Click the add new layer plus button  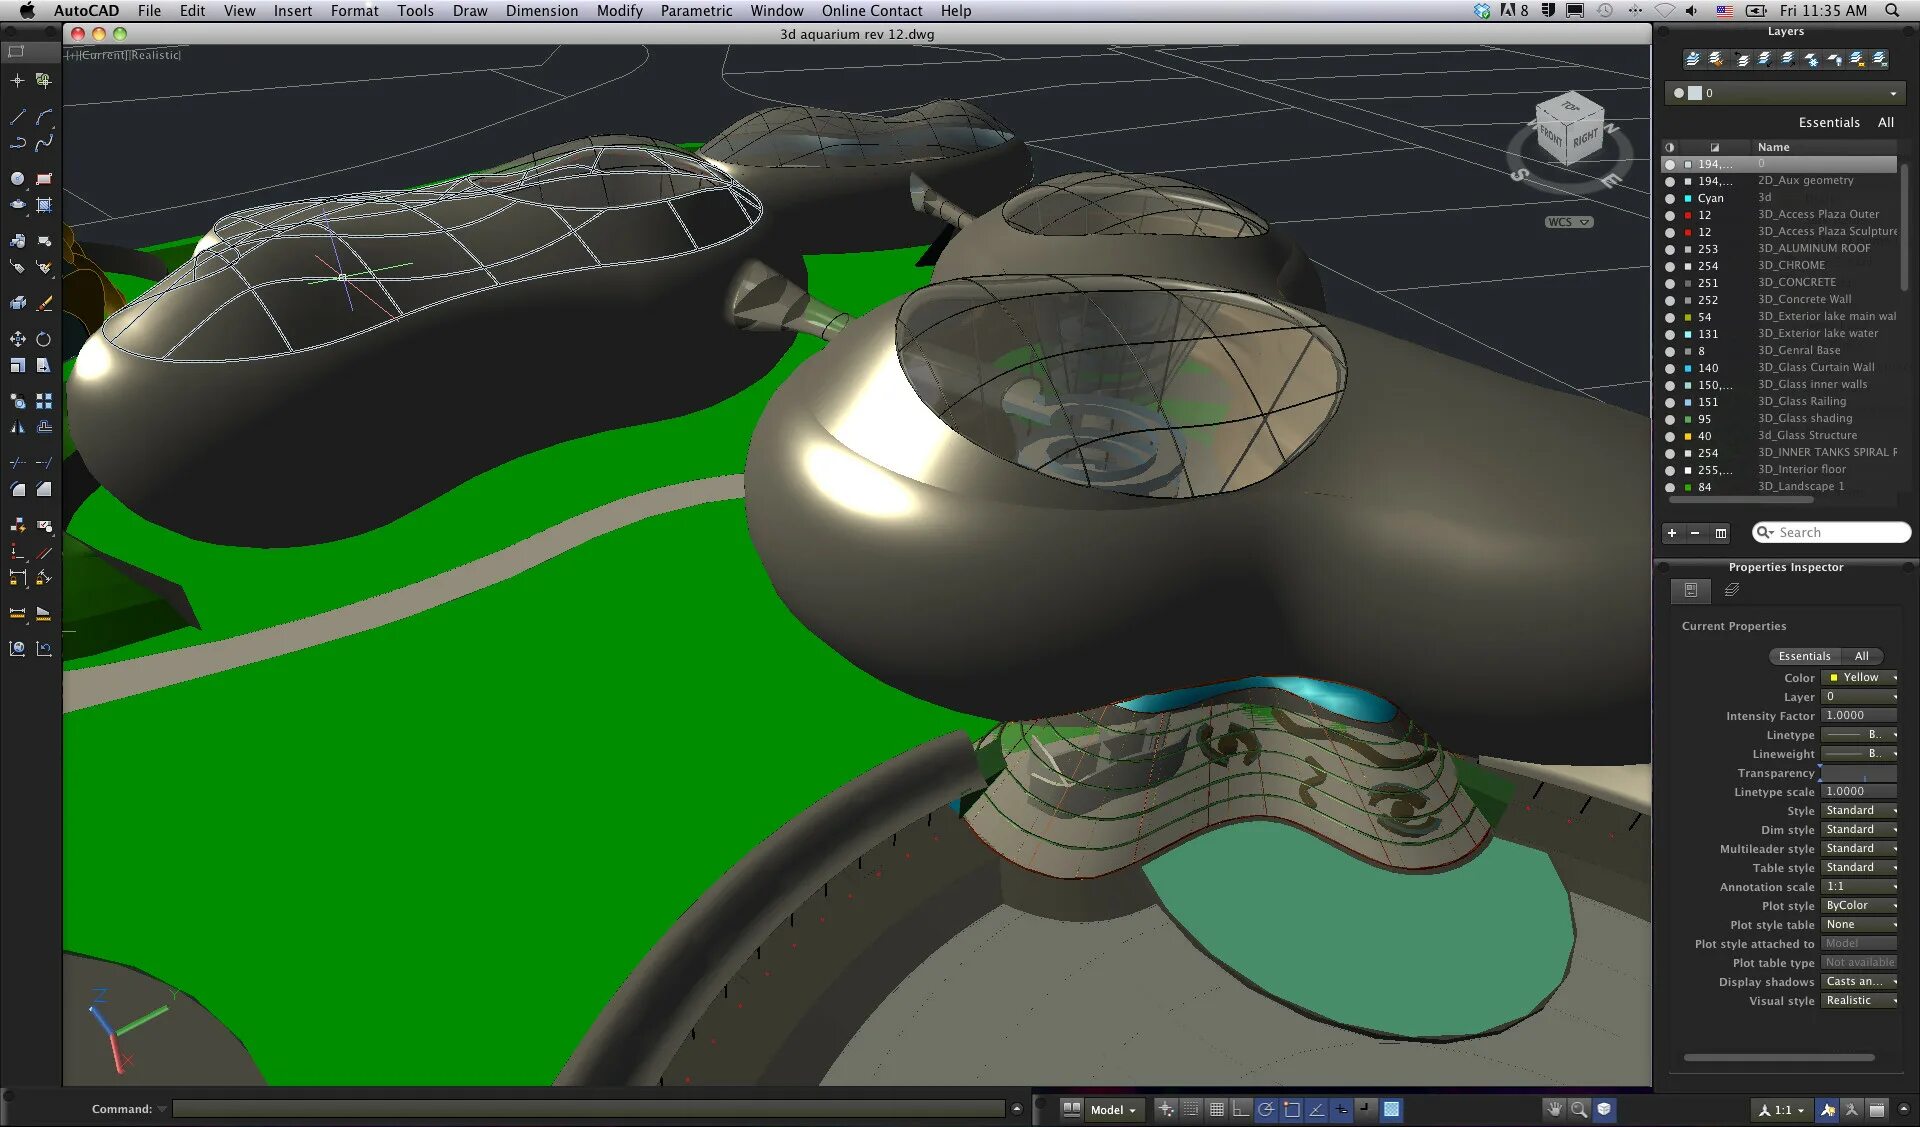pyautogui.click(x=1672, y=533)
